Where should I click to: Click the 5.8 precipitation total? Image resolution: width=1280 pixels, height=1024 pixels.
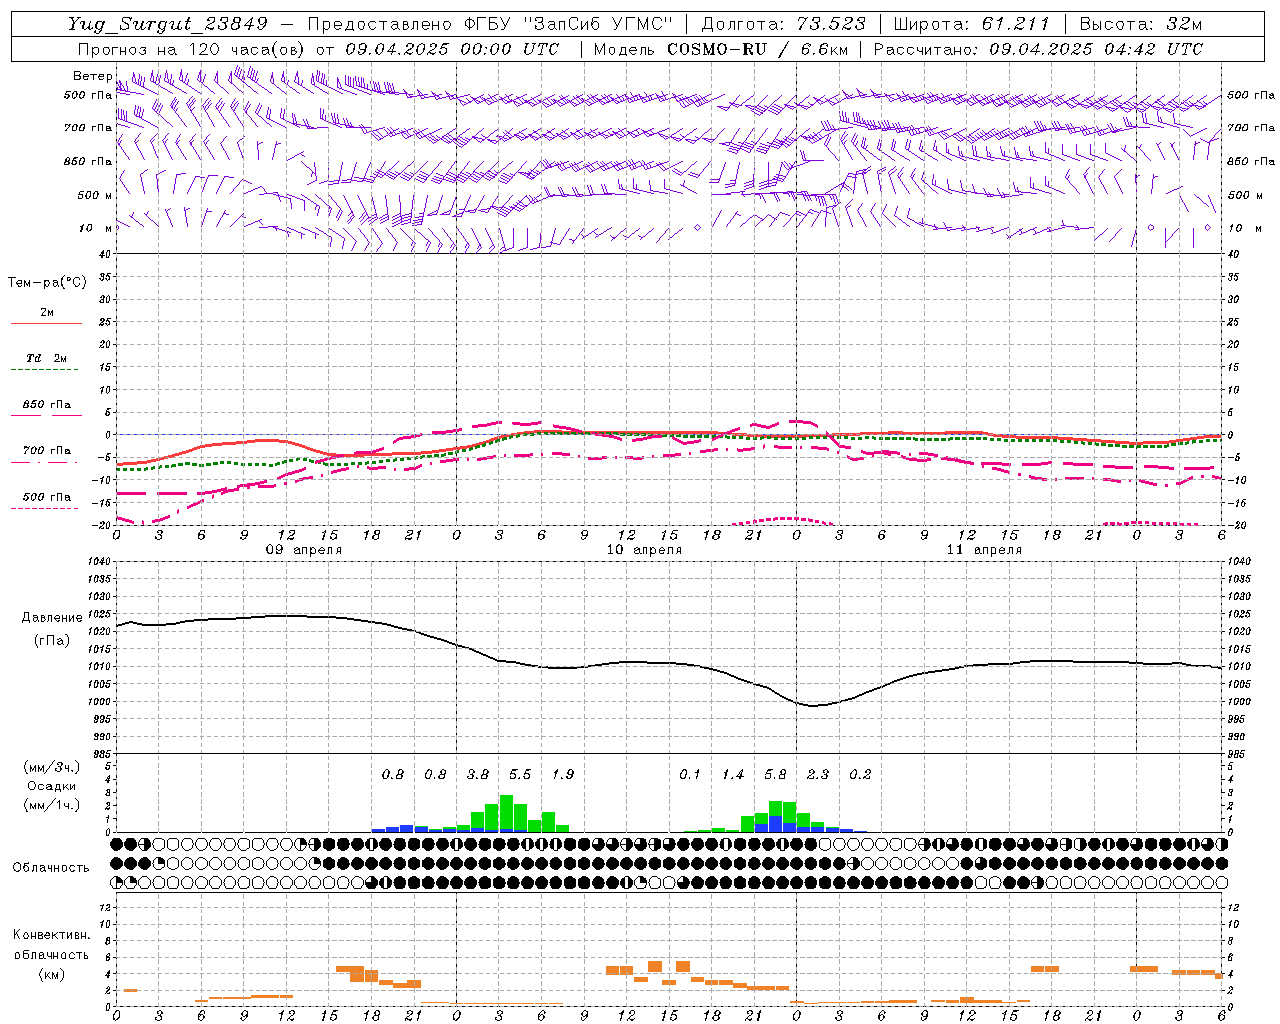[775, 774]
